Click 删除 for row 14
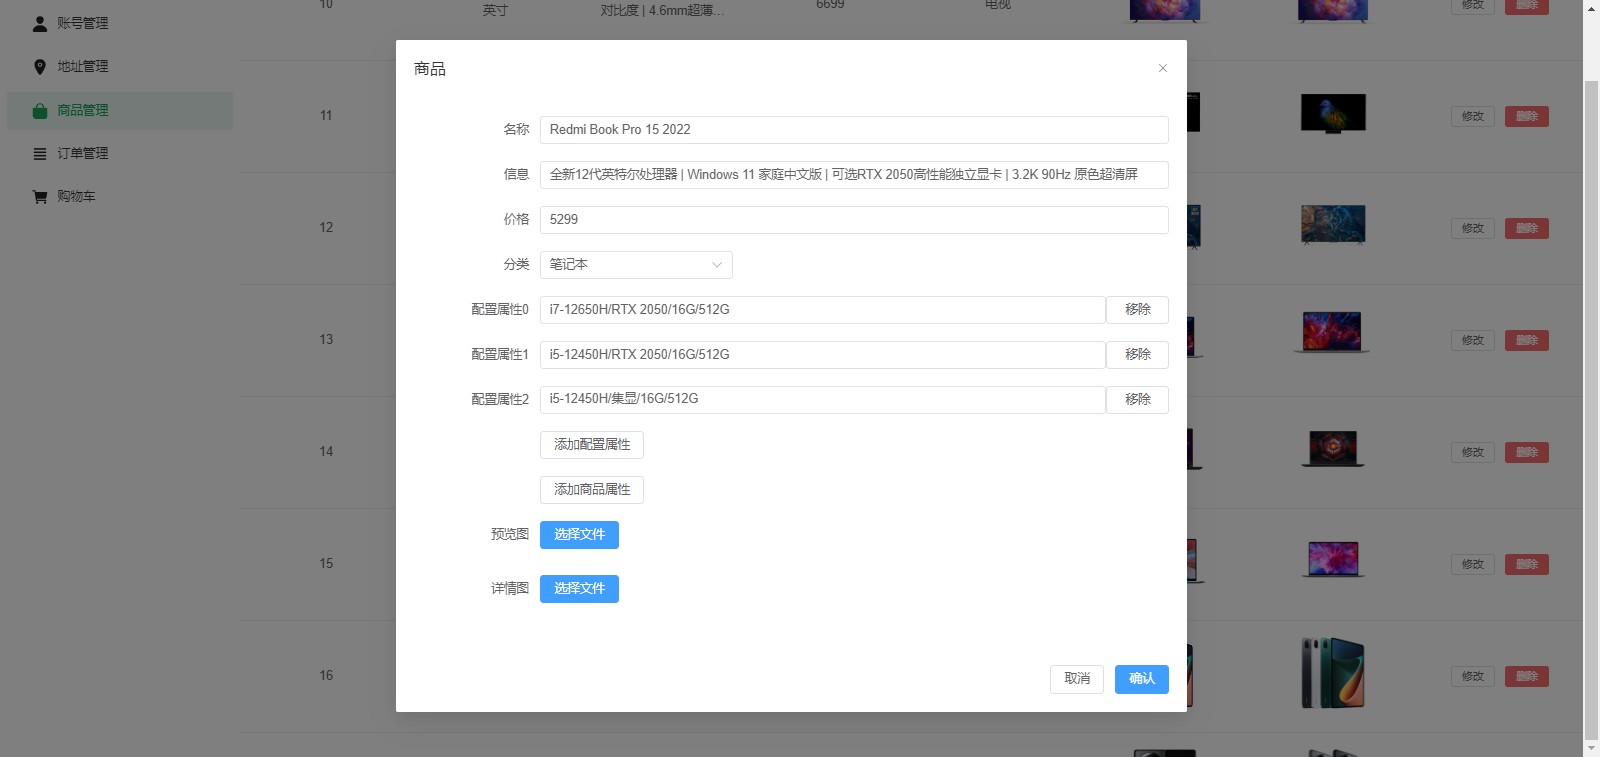 click(1527, 453)
